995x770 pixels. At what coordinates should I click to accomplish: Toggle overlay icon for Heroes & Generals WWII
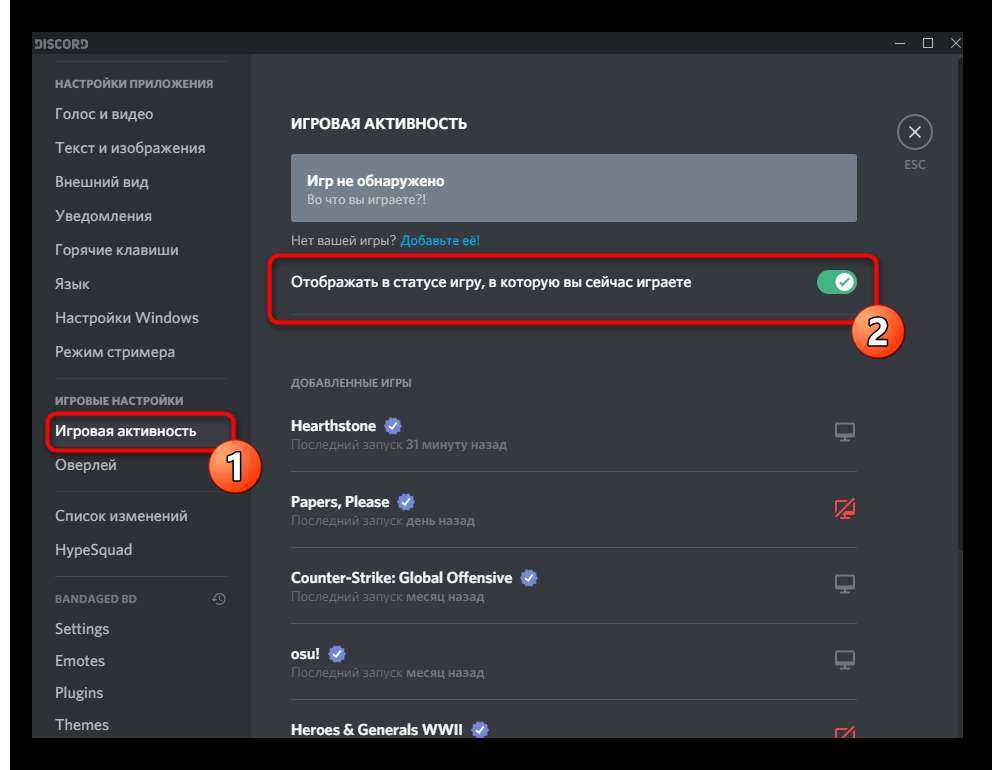(845, 732)
